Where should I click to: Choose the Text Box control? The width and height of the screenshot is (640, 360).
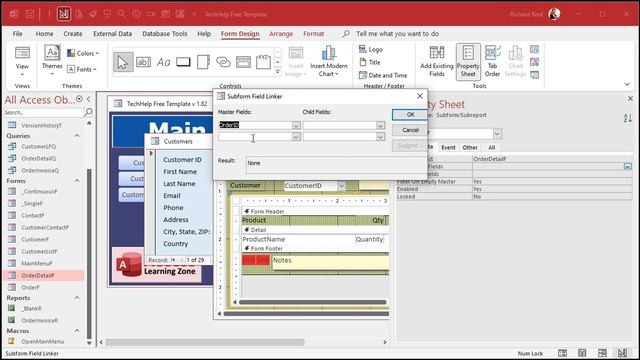143,62
